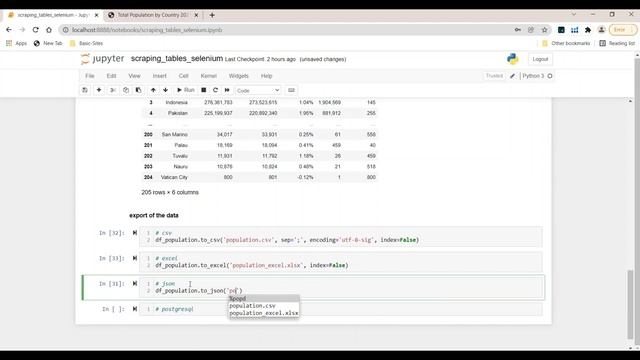Click the page vertical scrollbar thumb
The image size is (640, 360).
[630, 304]
